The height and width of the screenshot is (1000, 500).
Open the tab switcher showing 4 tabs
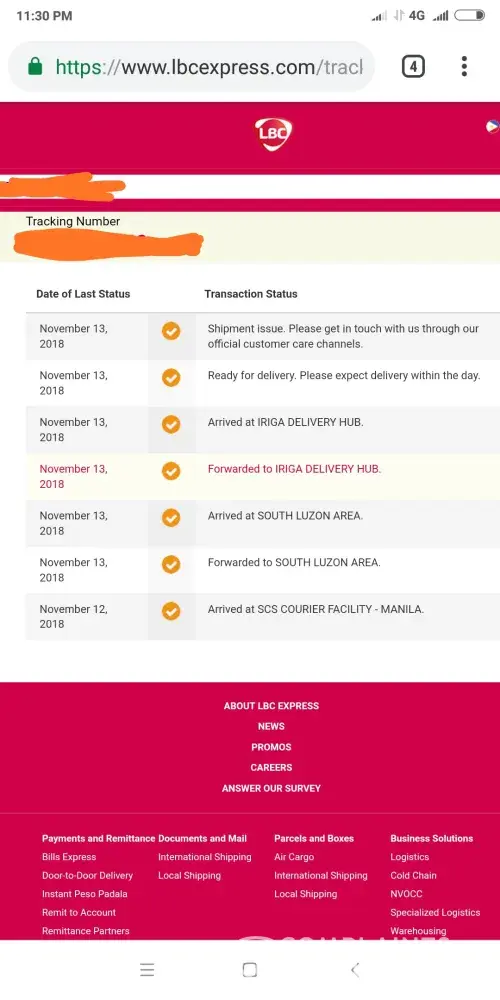click(x=413, y=66)
